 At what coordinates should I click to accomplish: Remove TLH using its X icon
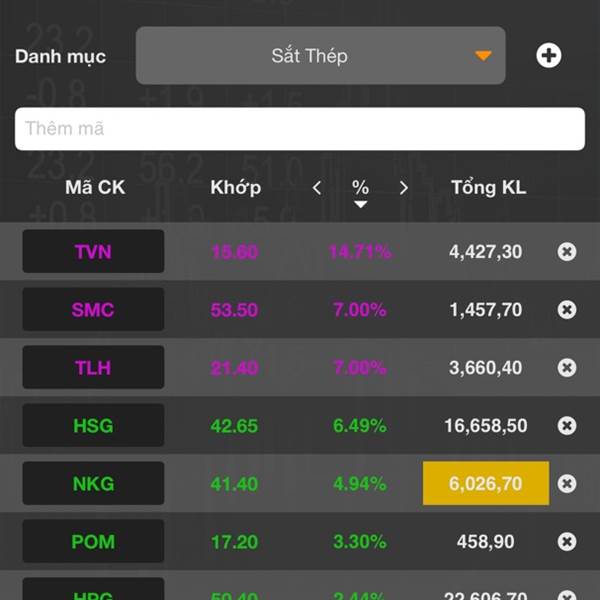pyautogui.click(x=567, y=368)
